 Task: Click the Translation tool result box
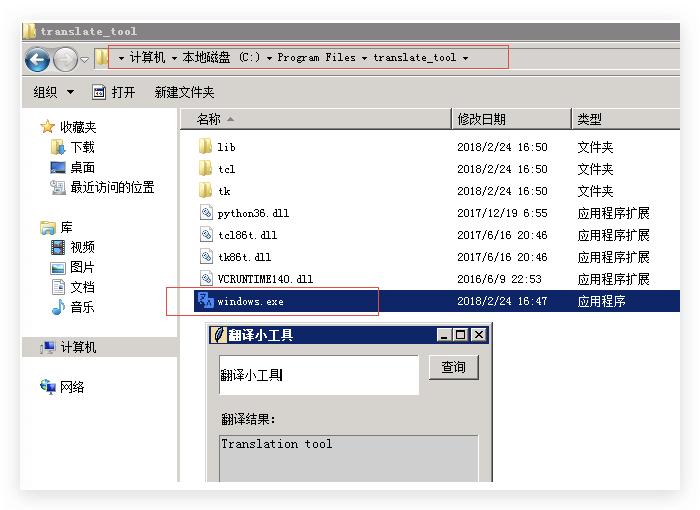pyautogui.click(x=348, y=458)
